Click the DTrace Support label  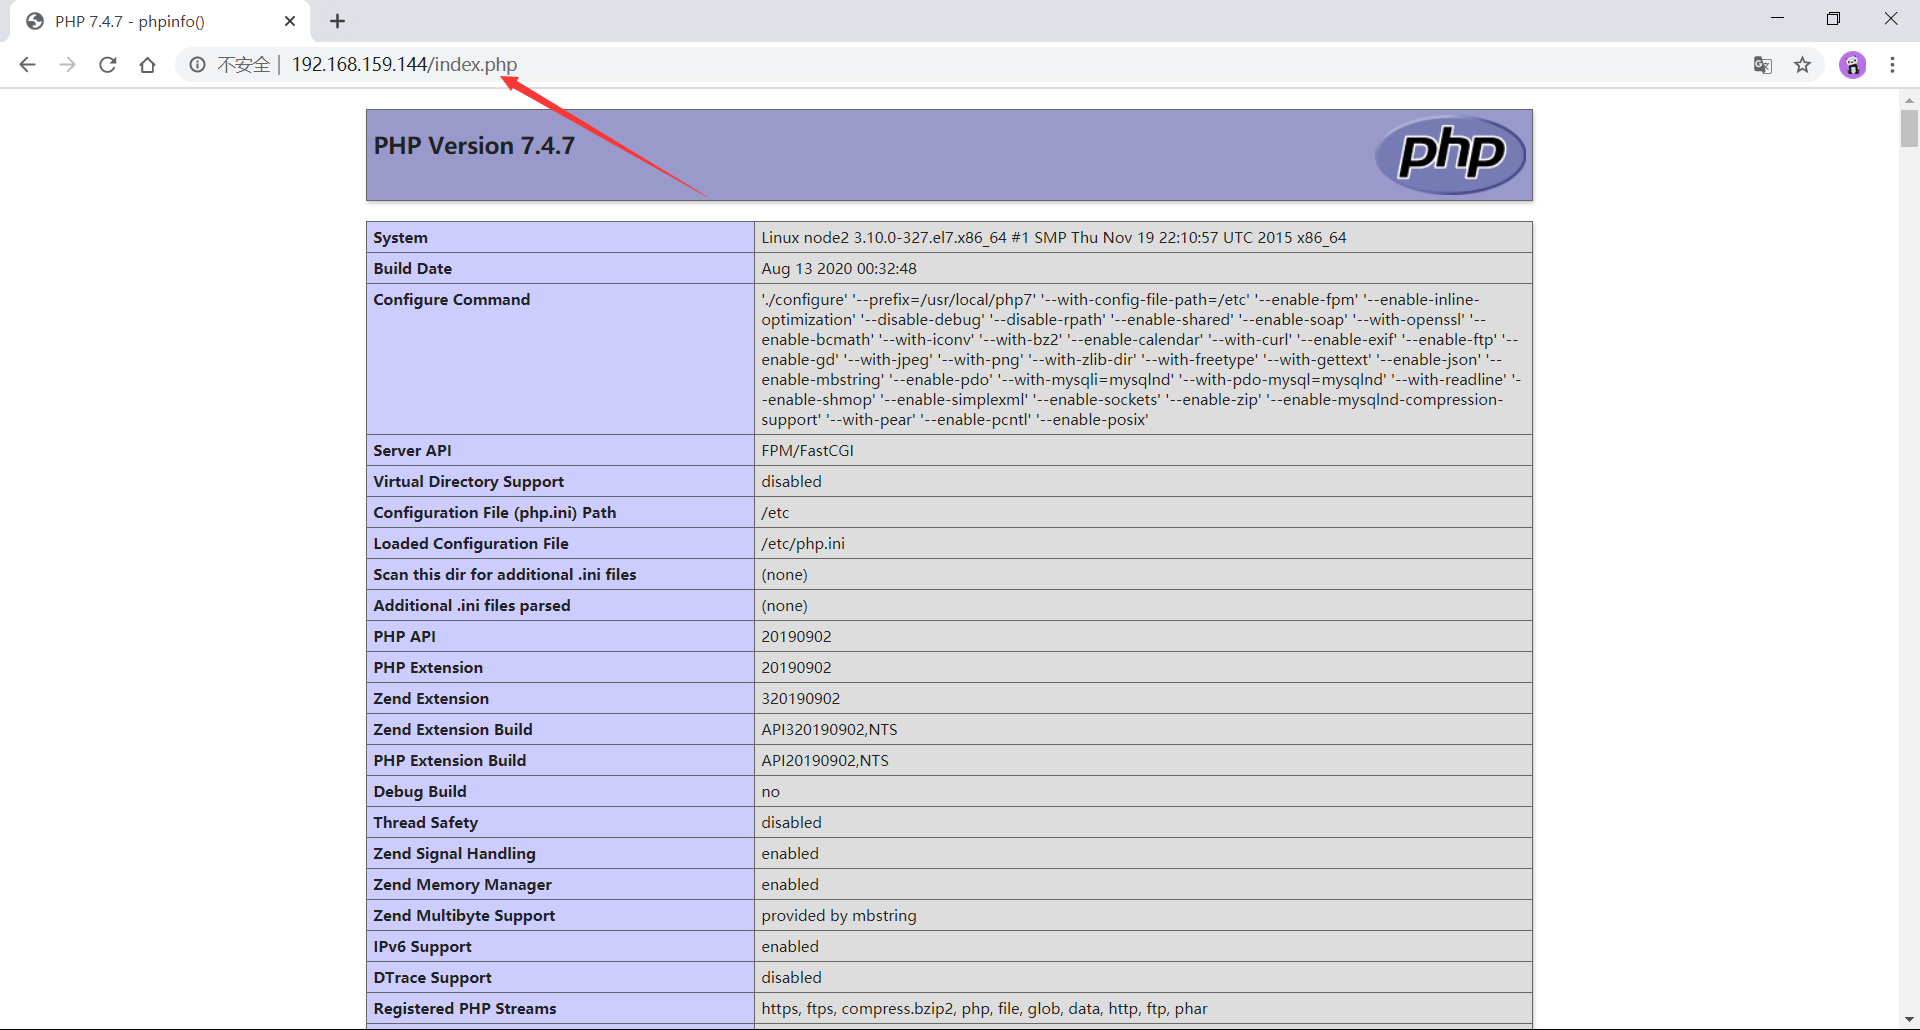(x=432, y=978)
